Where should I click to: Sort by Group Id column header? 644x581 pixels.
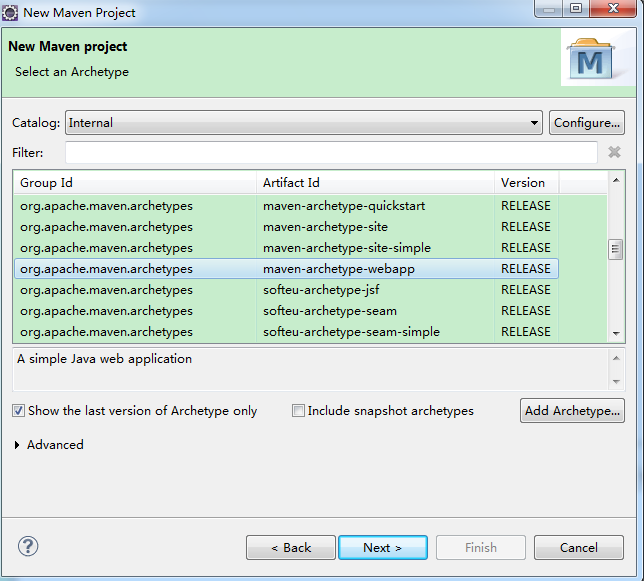click(x=135, y=183)
